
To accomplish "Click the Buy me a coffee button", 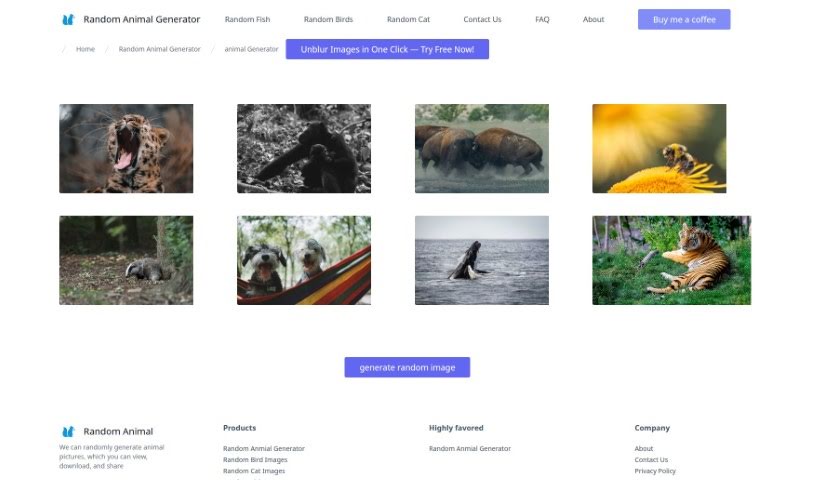I will click(x=684, y=19).
